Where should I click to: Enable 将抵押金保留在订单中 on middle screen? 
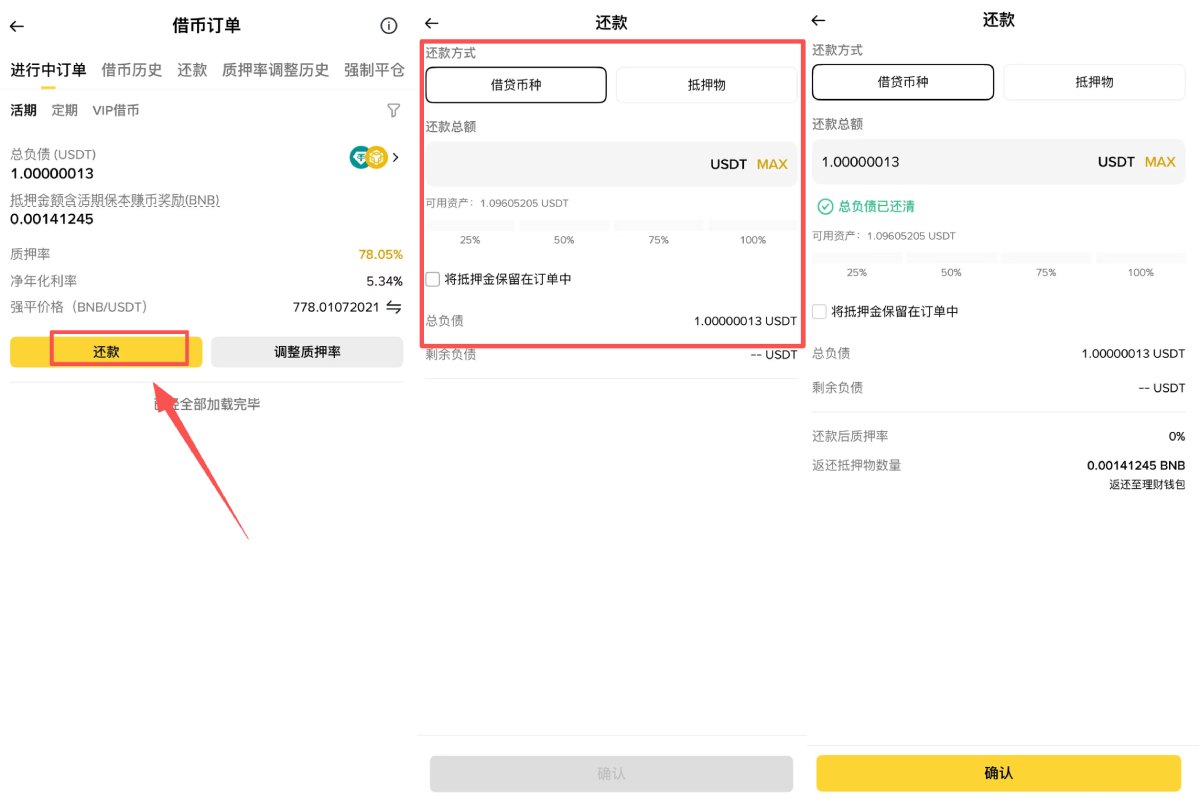[x=432, y=279]
